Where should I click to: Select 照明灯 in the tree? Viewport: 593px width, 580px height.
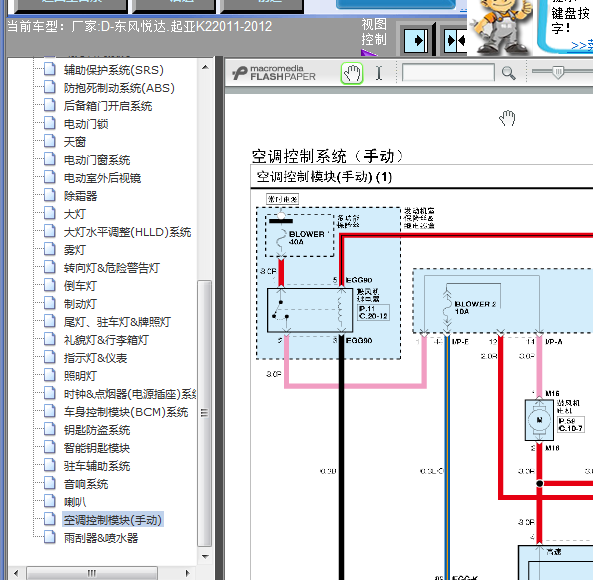coord(80,376)
